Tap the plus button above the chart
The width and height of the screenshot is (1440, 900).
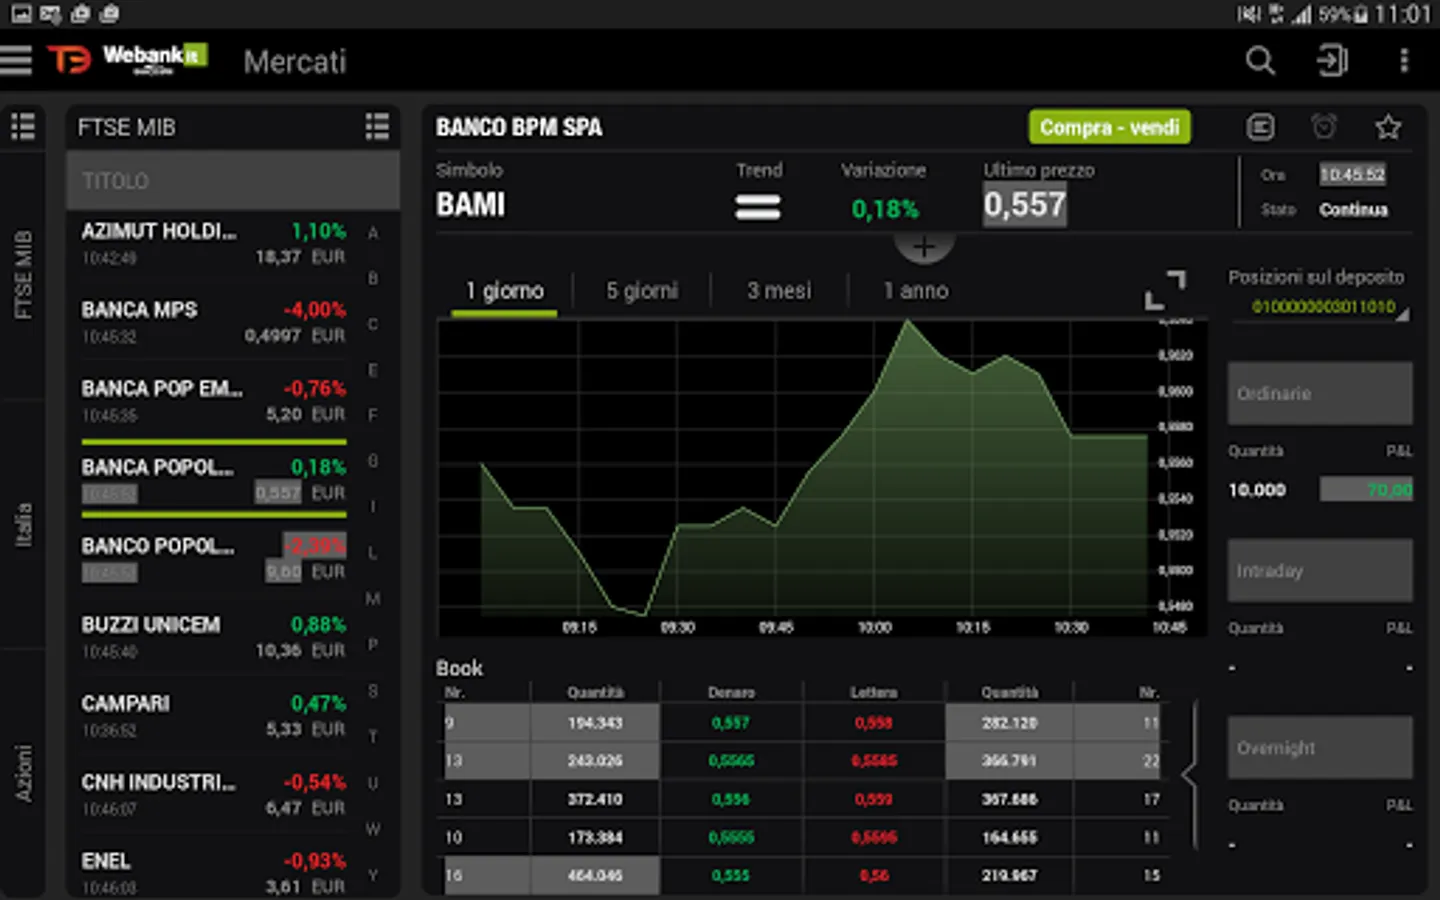[x=924, y=246]
